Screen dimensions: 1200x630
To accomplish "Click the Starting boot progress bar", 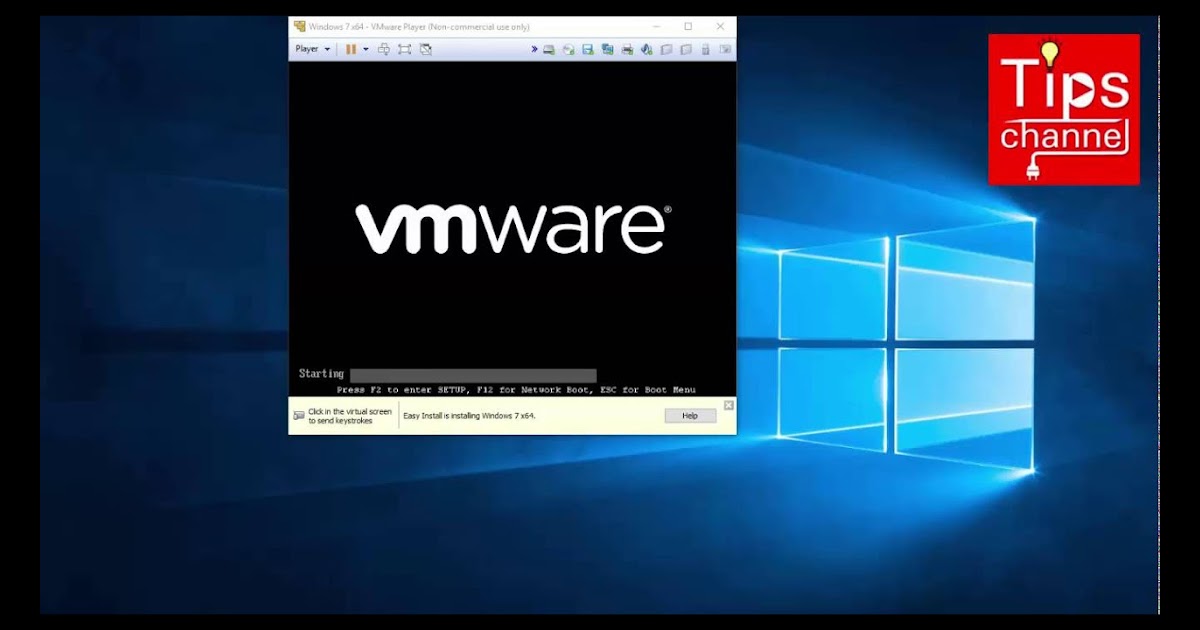I will click(x=473, y=374).
